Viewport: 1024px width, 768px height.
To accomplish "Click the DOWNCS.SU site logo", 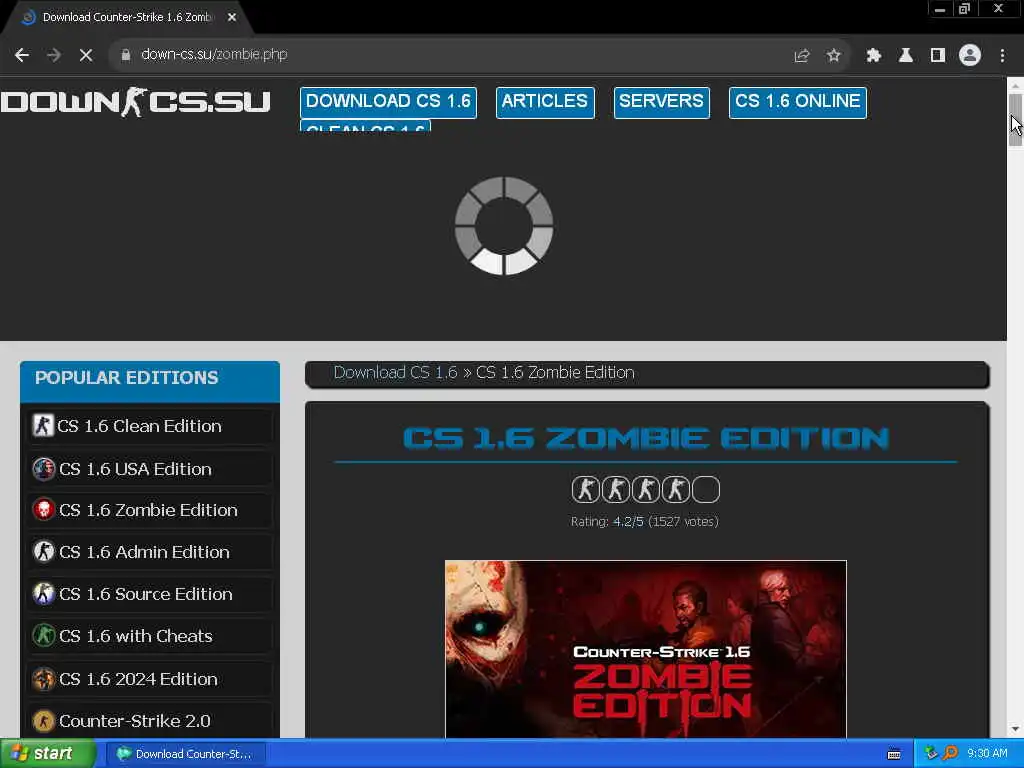I will point(135,102).
